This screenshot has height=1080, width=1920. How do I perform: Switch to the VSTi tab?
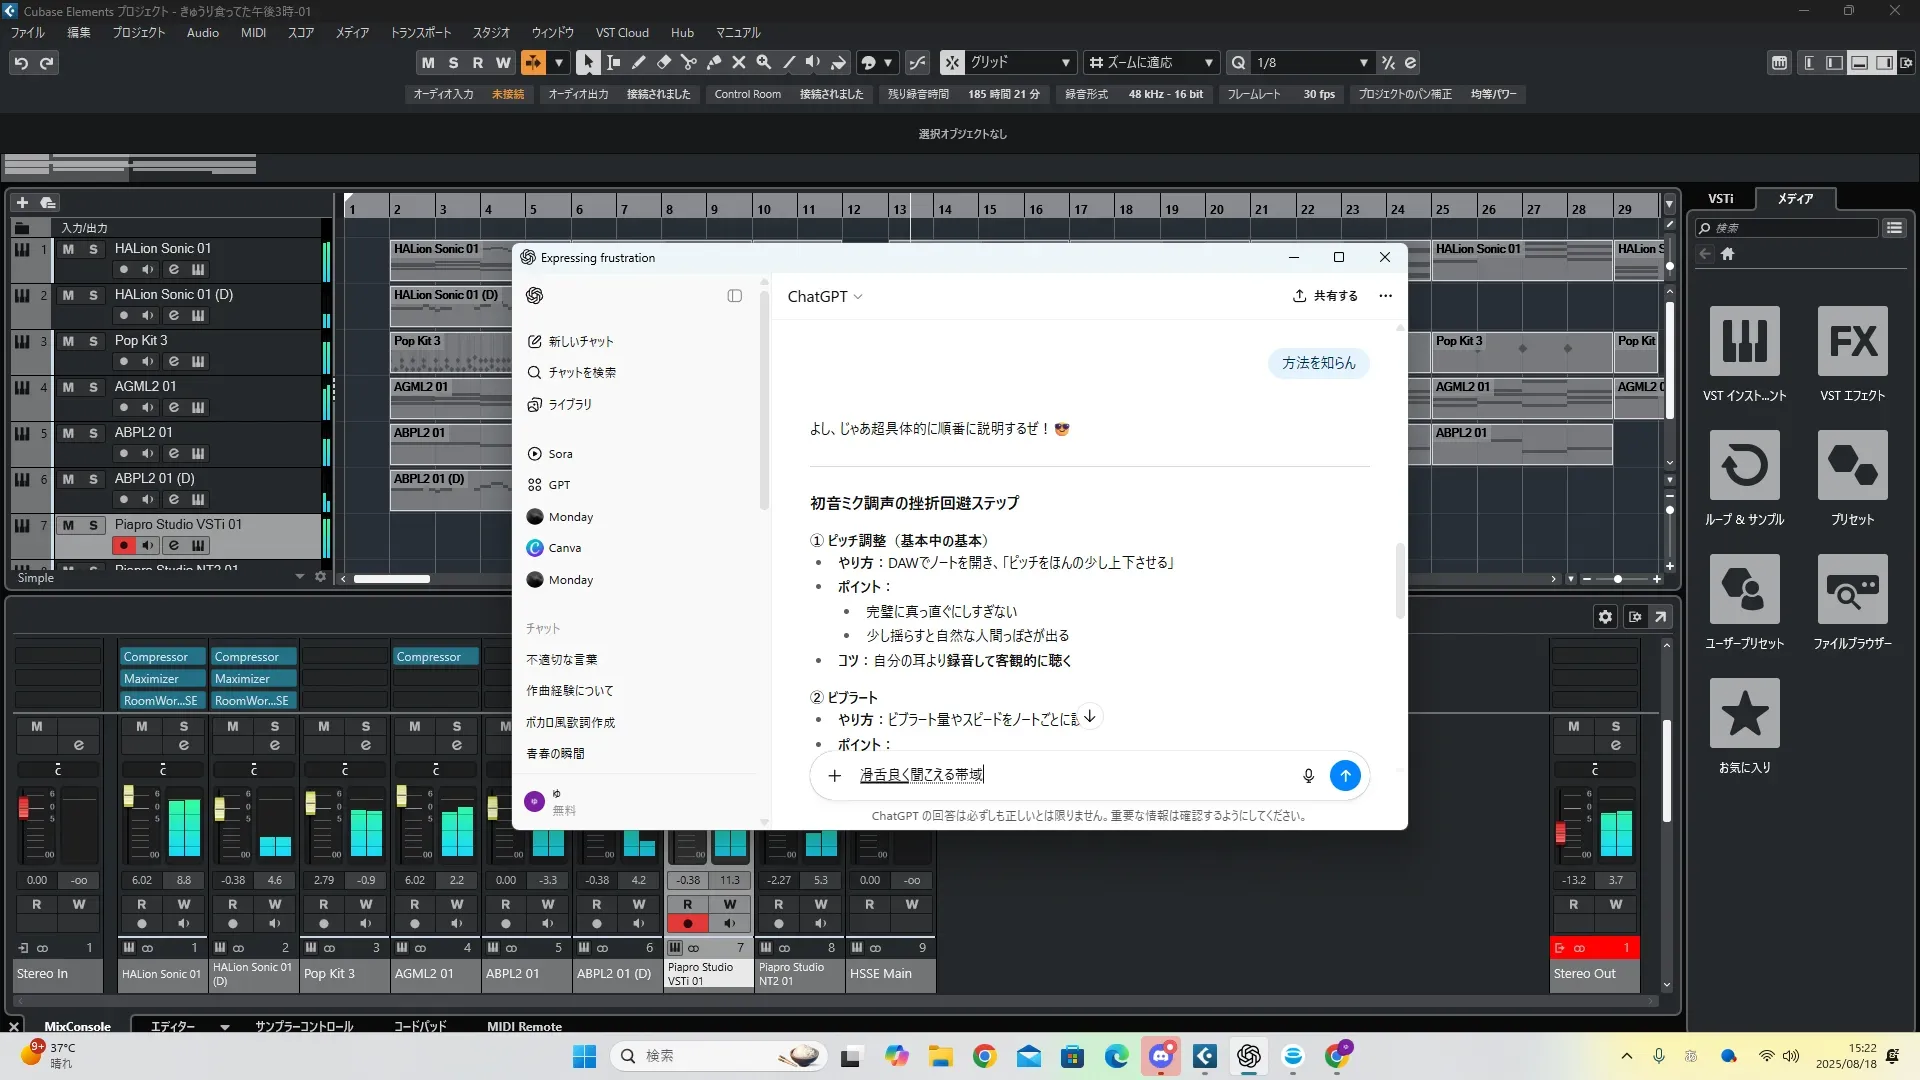(x=1720, y=198)
